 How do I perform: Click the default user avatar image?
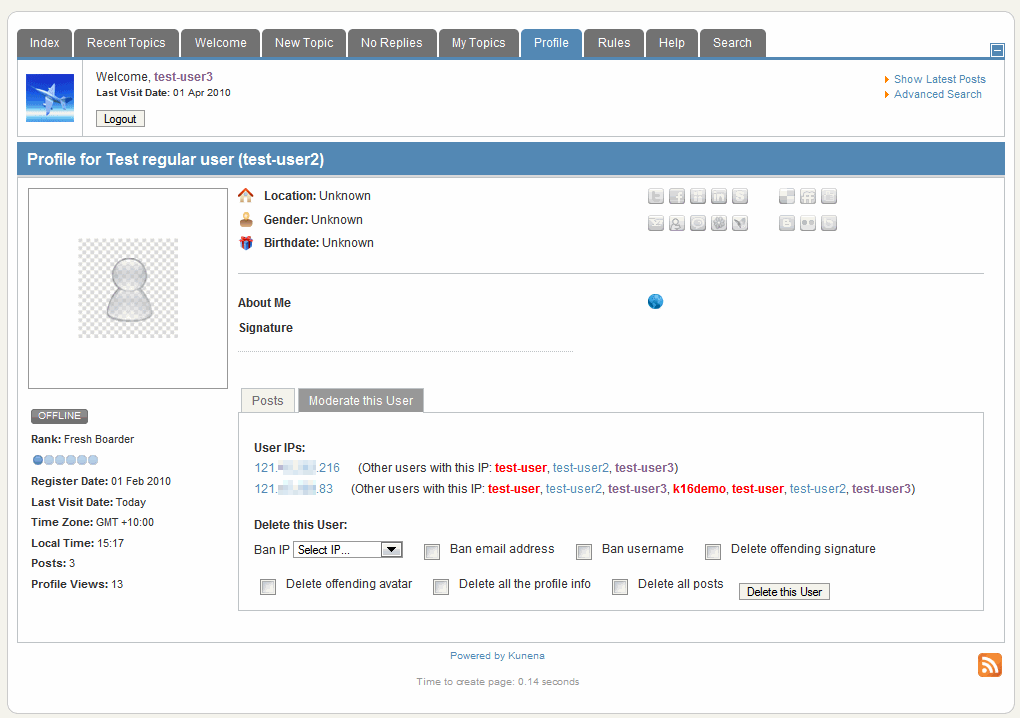128,288
